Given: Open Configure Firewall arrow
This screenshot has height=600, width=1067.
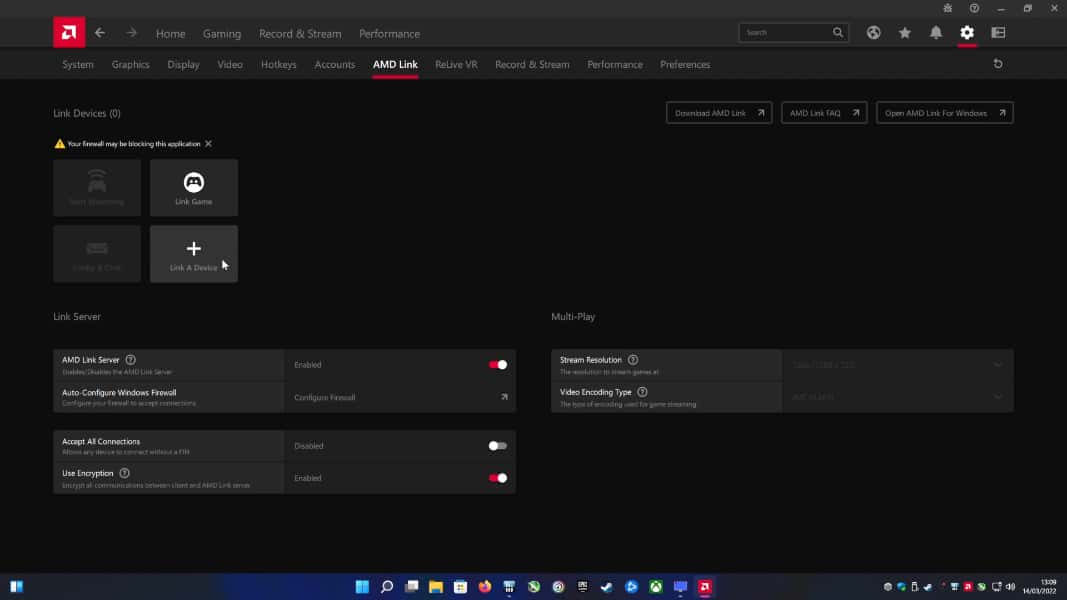Looking at the screenshot, I should pyautogui.click(x=504, y=397).
